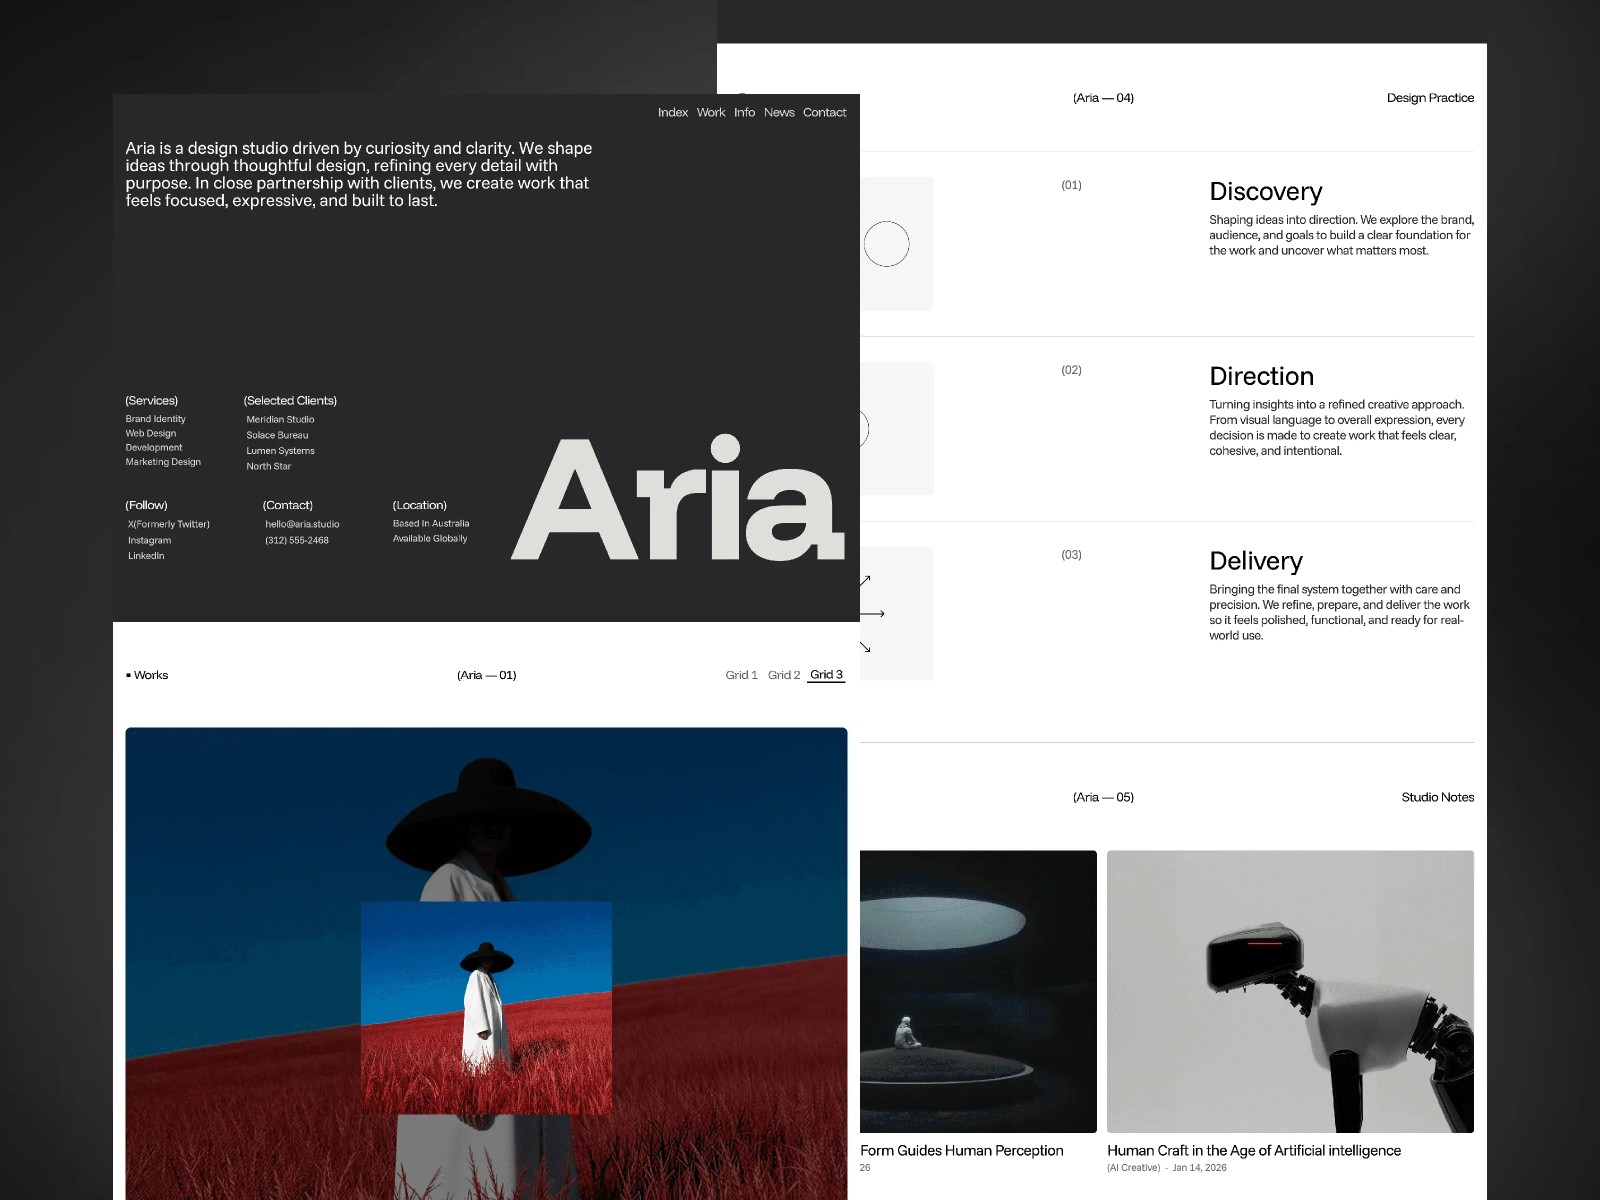The width and height of the screenshot is (1600, 1200).
Task: Open the Info navigation link
Action: tap(744, 112)
